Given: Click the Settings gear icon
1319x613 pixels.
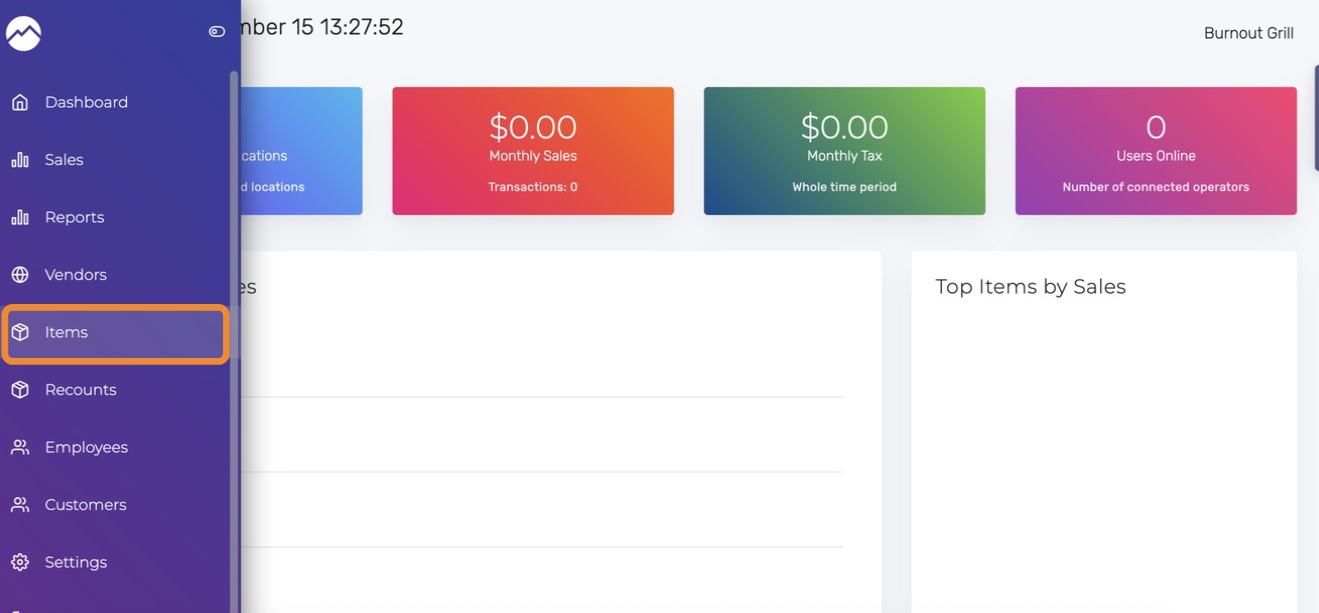Looking at the screenshot, I should pyautogui.click(x=20, y=562).
